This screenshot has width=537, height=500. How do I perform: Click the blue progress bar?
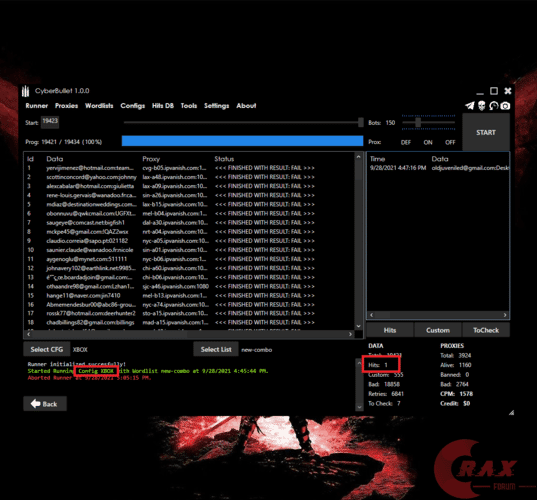[x=242, y=141]
